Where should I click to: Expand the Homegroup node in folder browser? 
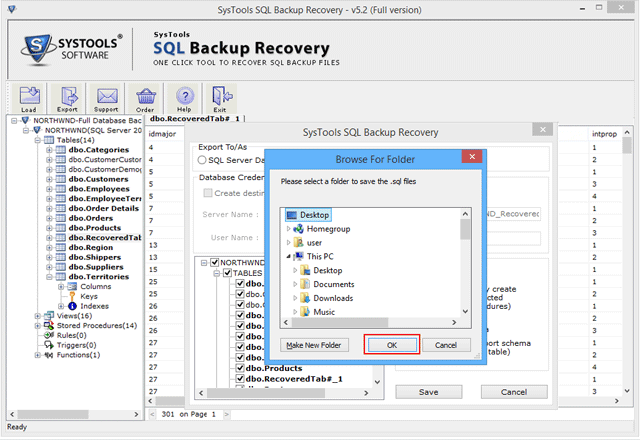pyautogui.click(x=288, y=229)
